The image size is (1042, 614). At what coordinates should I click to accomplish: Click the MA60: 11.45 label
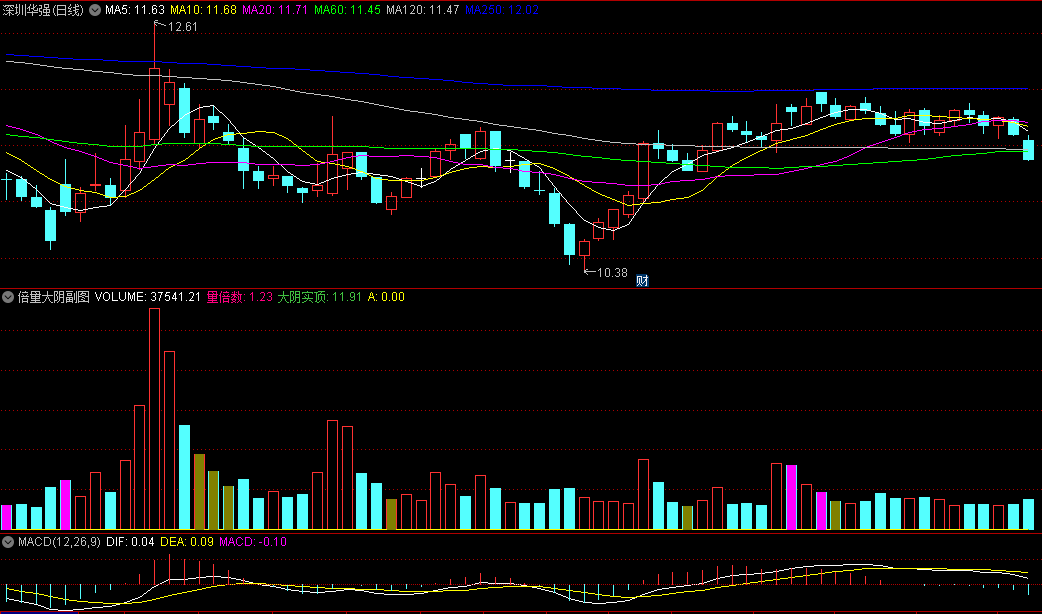point(348,10)
